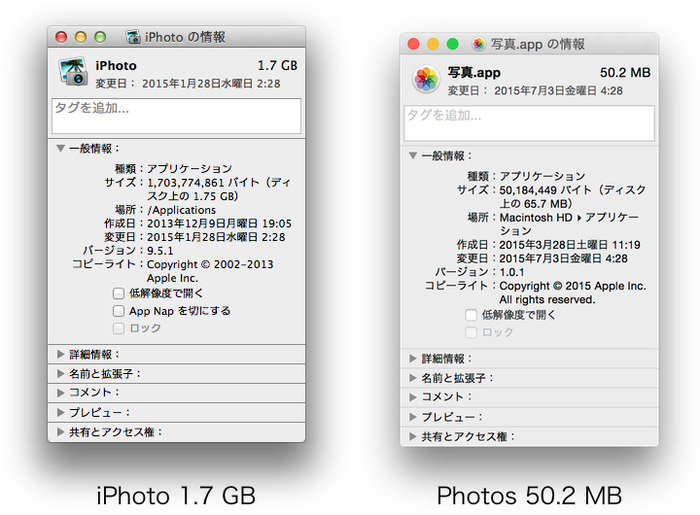Expand 共有とアクセス権 in the iPhoto window
This screenshot has height=515, width=700.
click(x=61, y=432)
